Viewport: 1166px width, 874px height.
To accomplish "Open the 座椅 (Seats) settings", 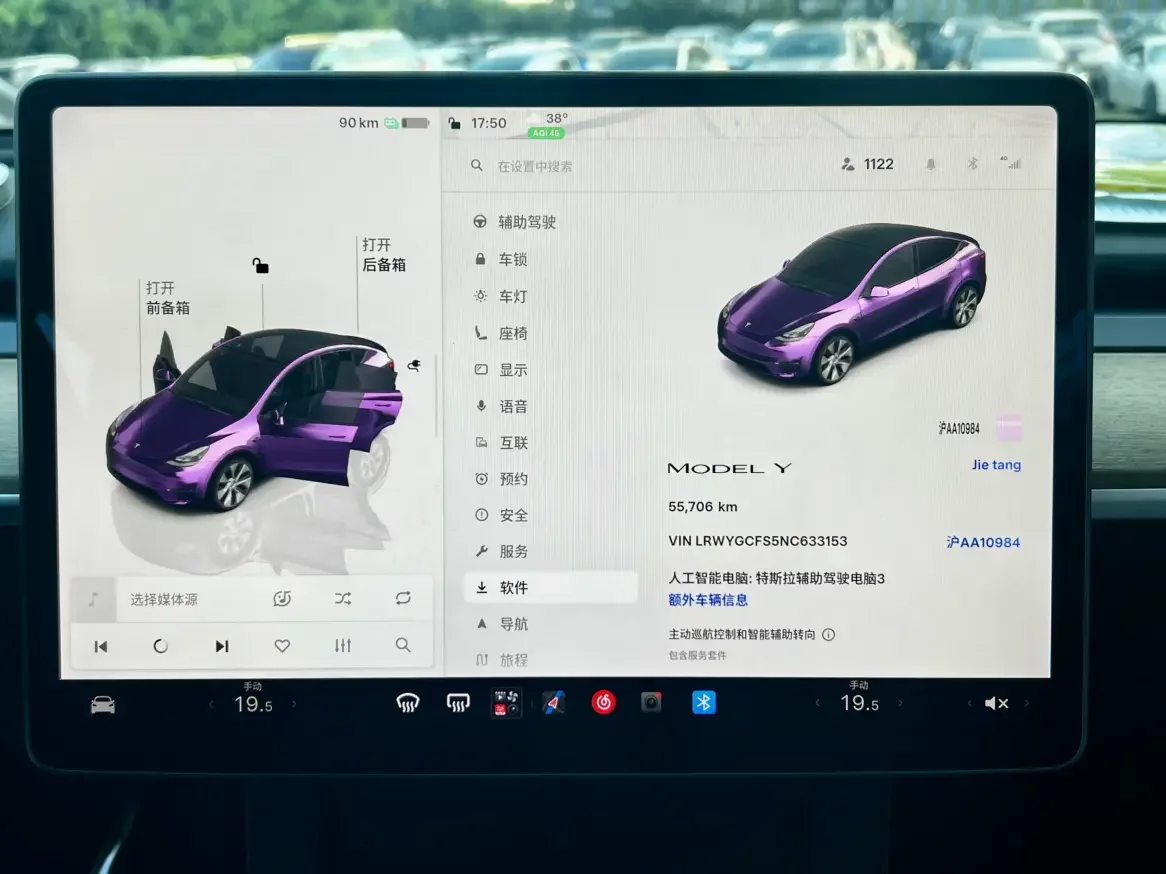I will click(x=500, y=333).
